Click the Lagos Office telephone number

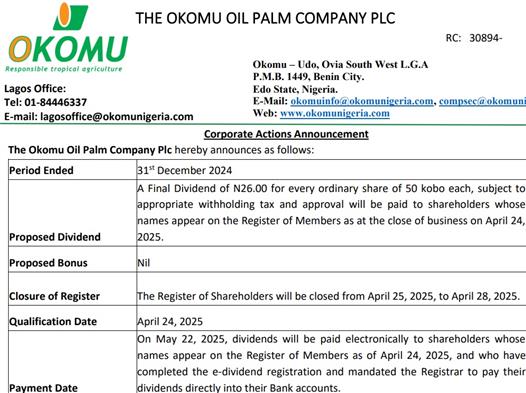tap(46, 102)
